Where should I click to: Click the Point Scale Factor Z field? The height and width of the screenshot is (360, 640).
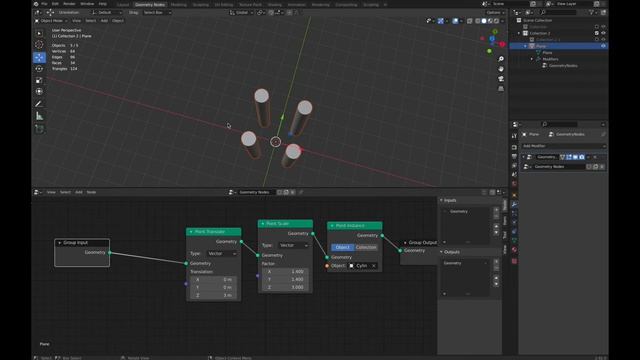[285, 287]
